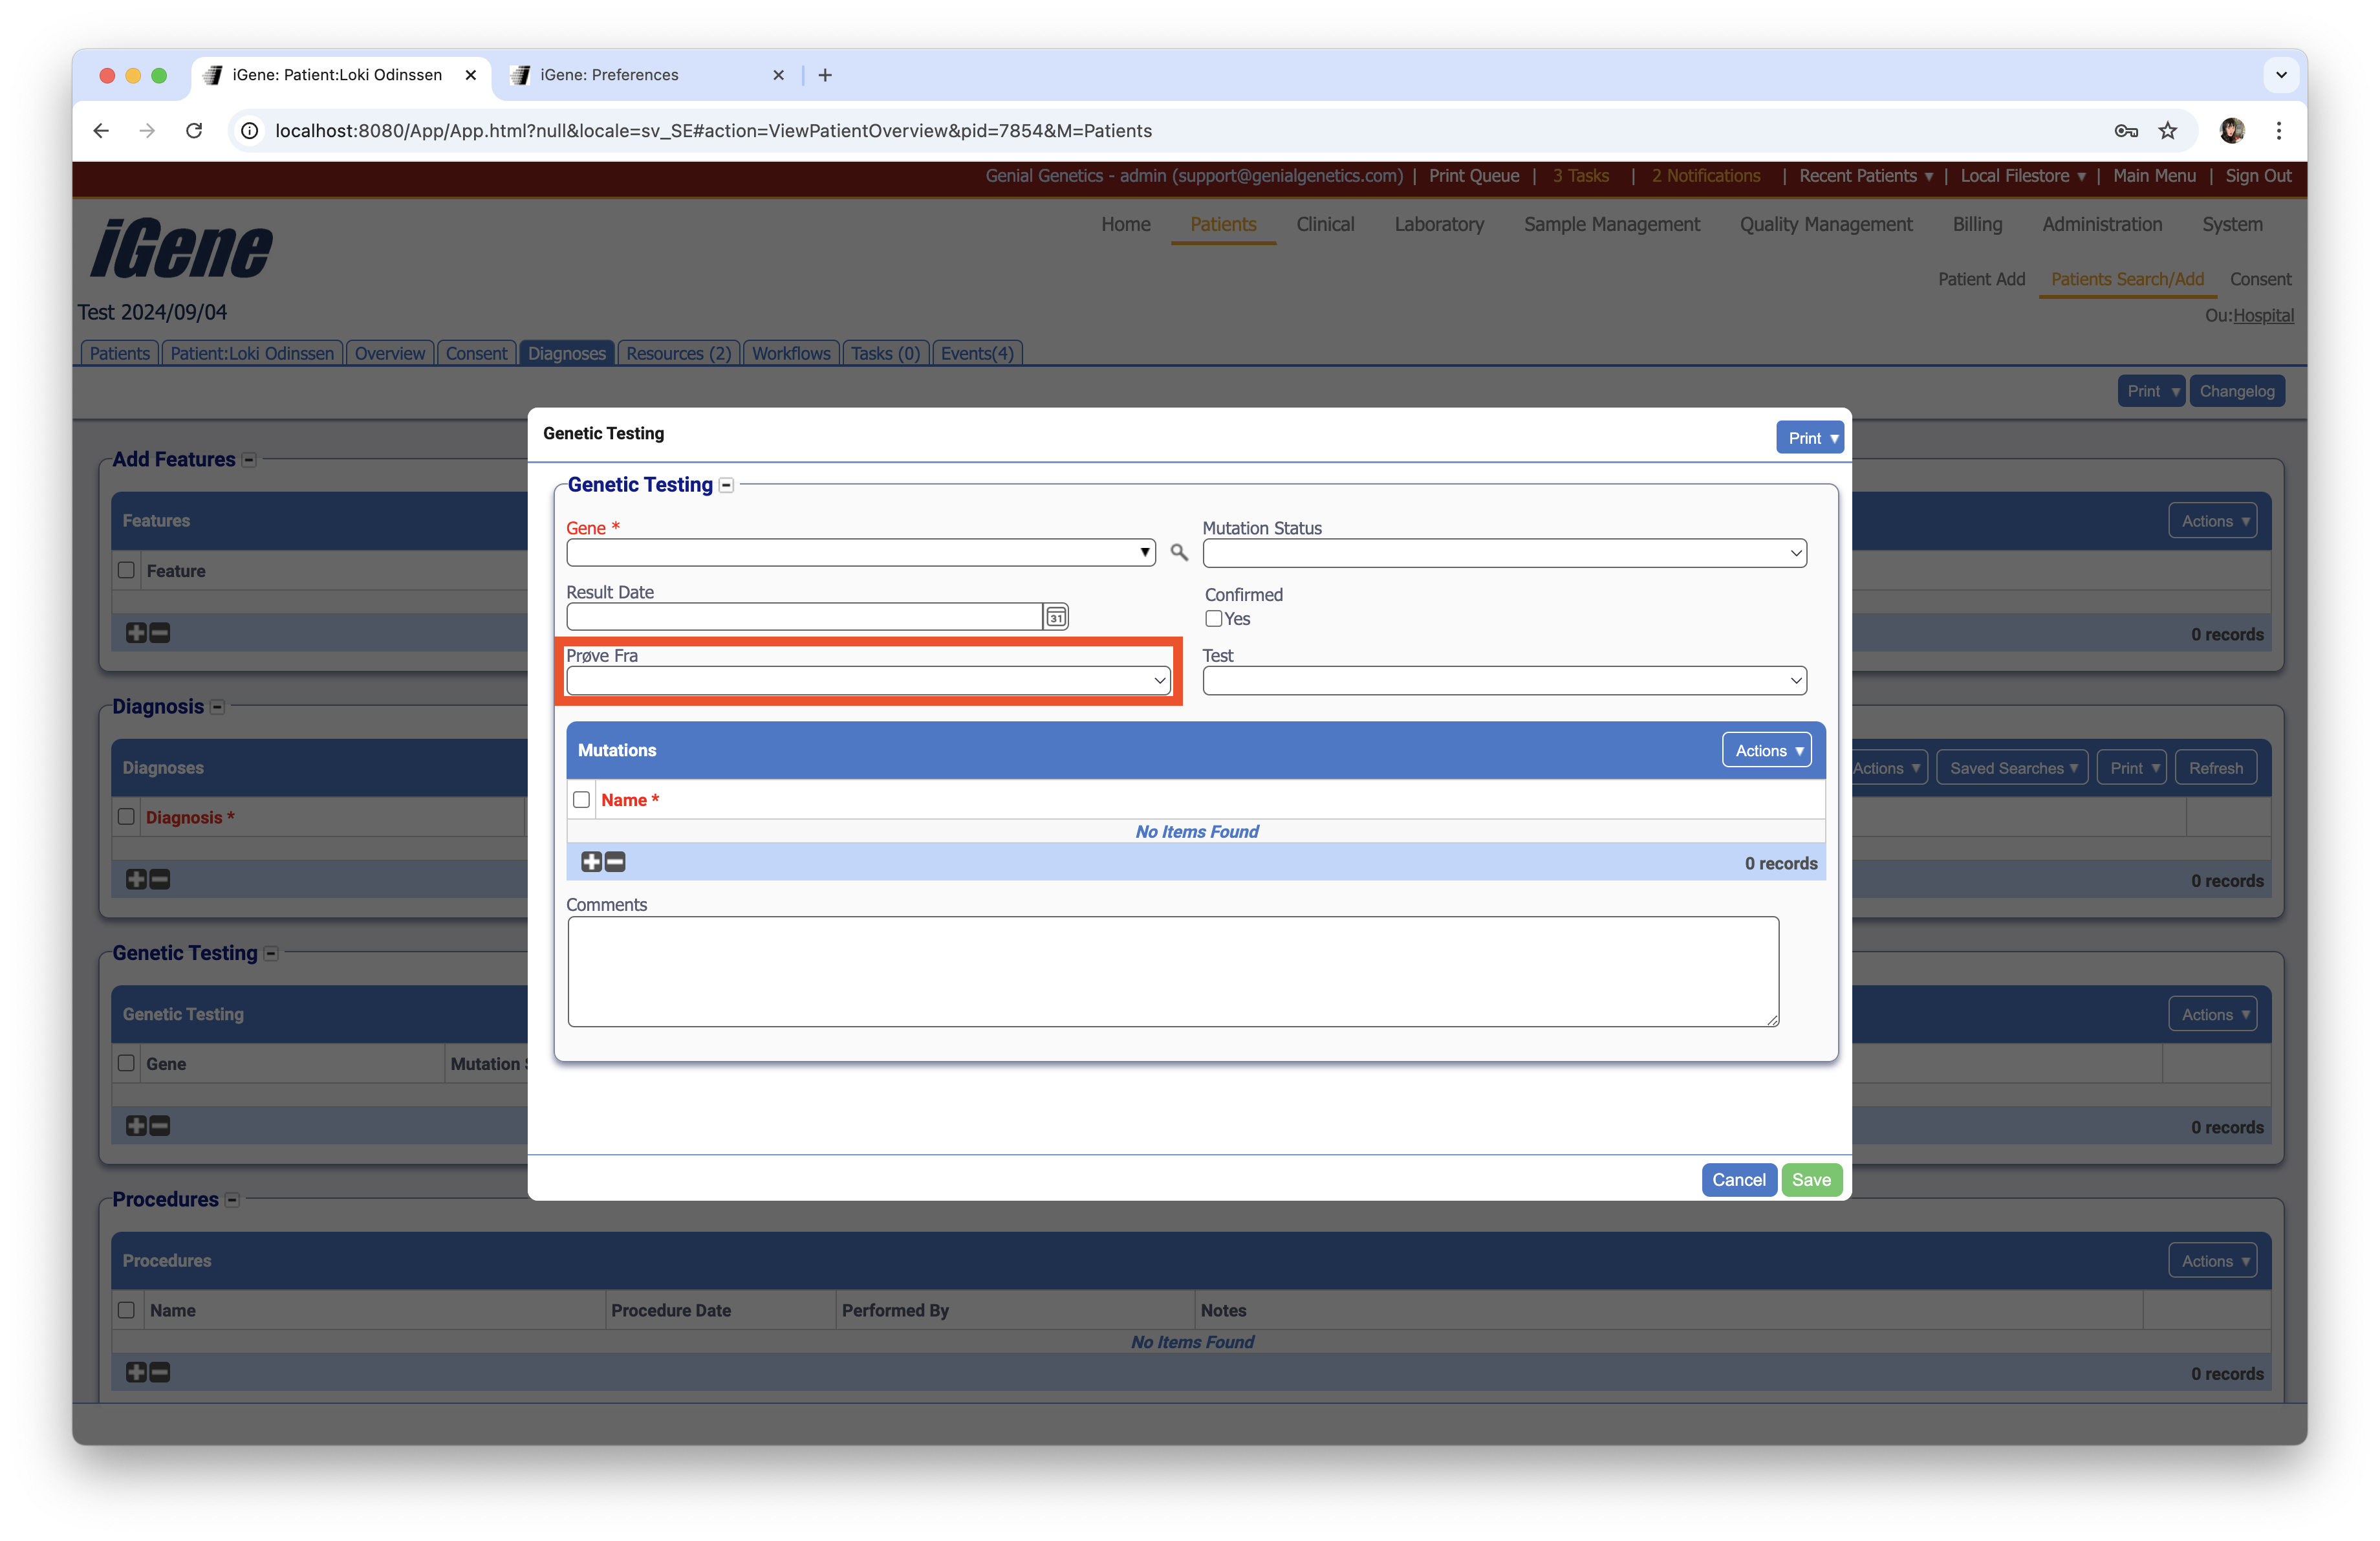The width and height of the screenshot is (2380, 1541).
Task: Bookmark this page with star icon
Action: [x=2167, y=131]
